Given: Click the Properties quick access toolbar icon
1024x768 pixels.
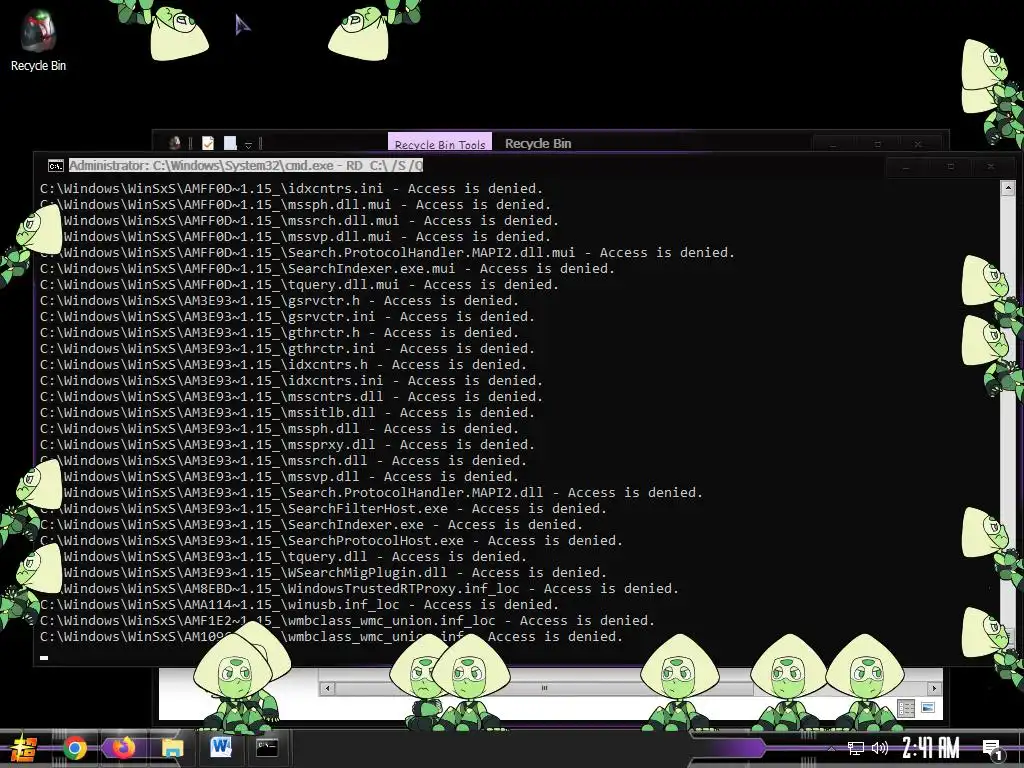Looking at the screenshot, I should (x=208, y=143).
